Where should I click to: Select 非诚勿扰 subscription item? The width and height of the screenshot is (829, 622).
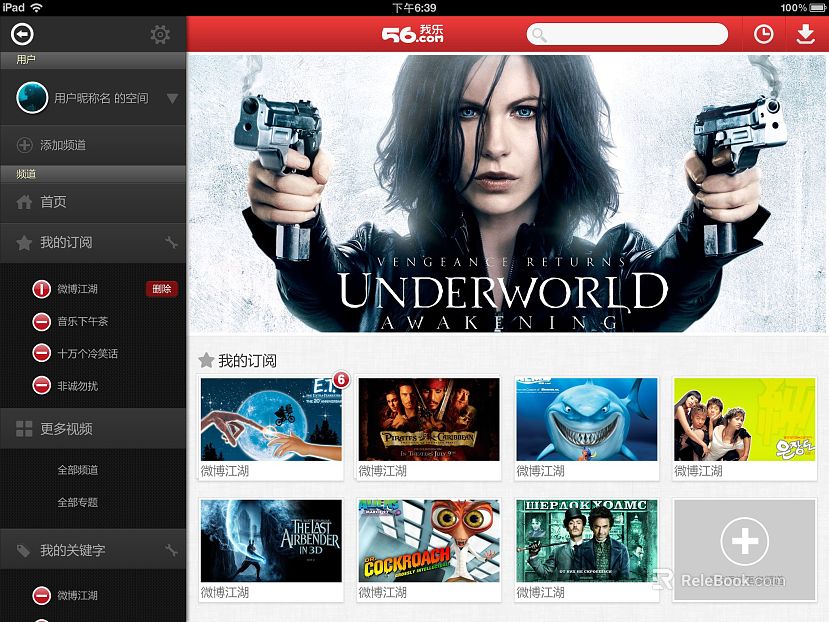[x=78, y=386]
